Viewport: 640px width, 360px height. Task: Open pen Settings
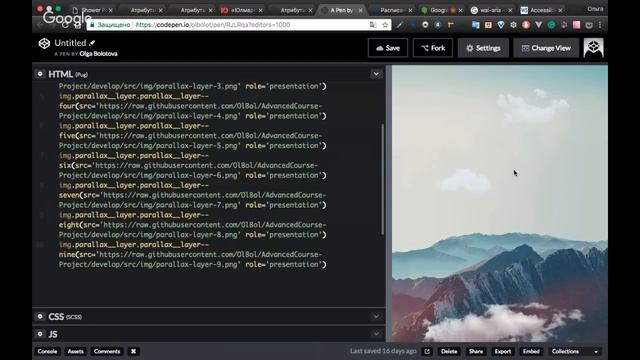point(483,48)
